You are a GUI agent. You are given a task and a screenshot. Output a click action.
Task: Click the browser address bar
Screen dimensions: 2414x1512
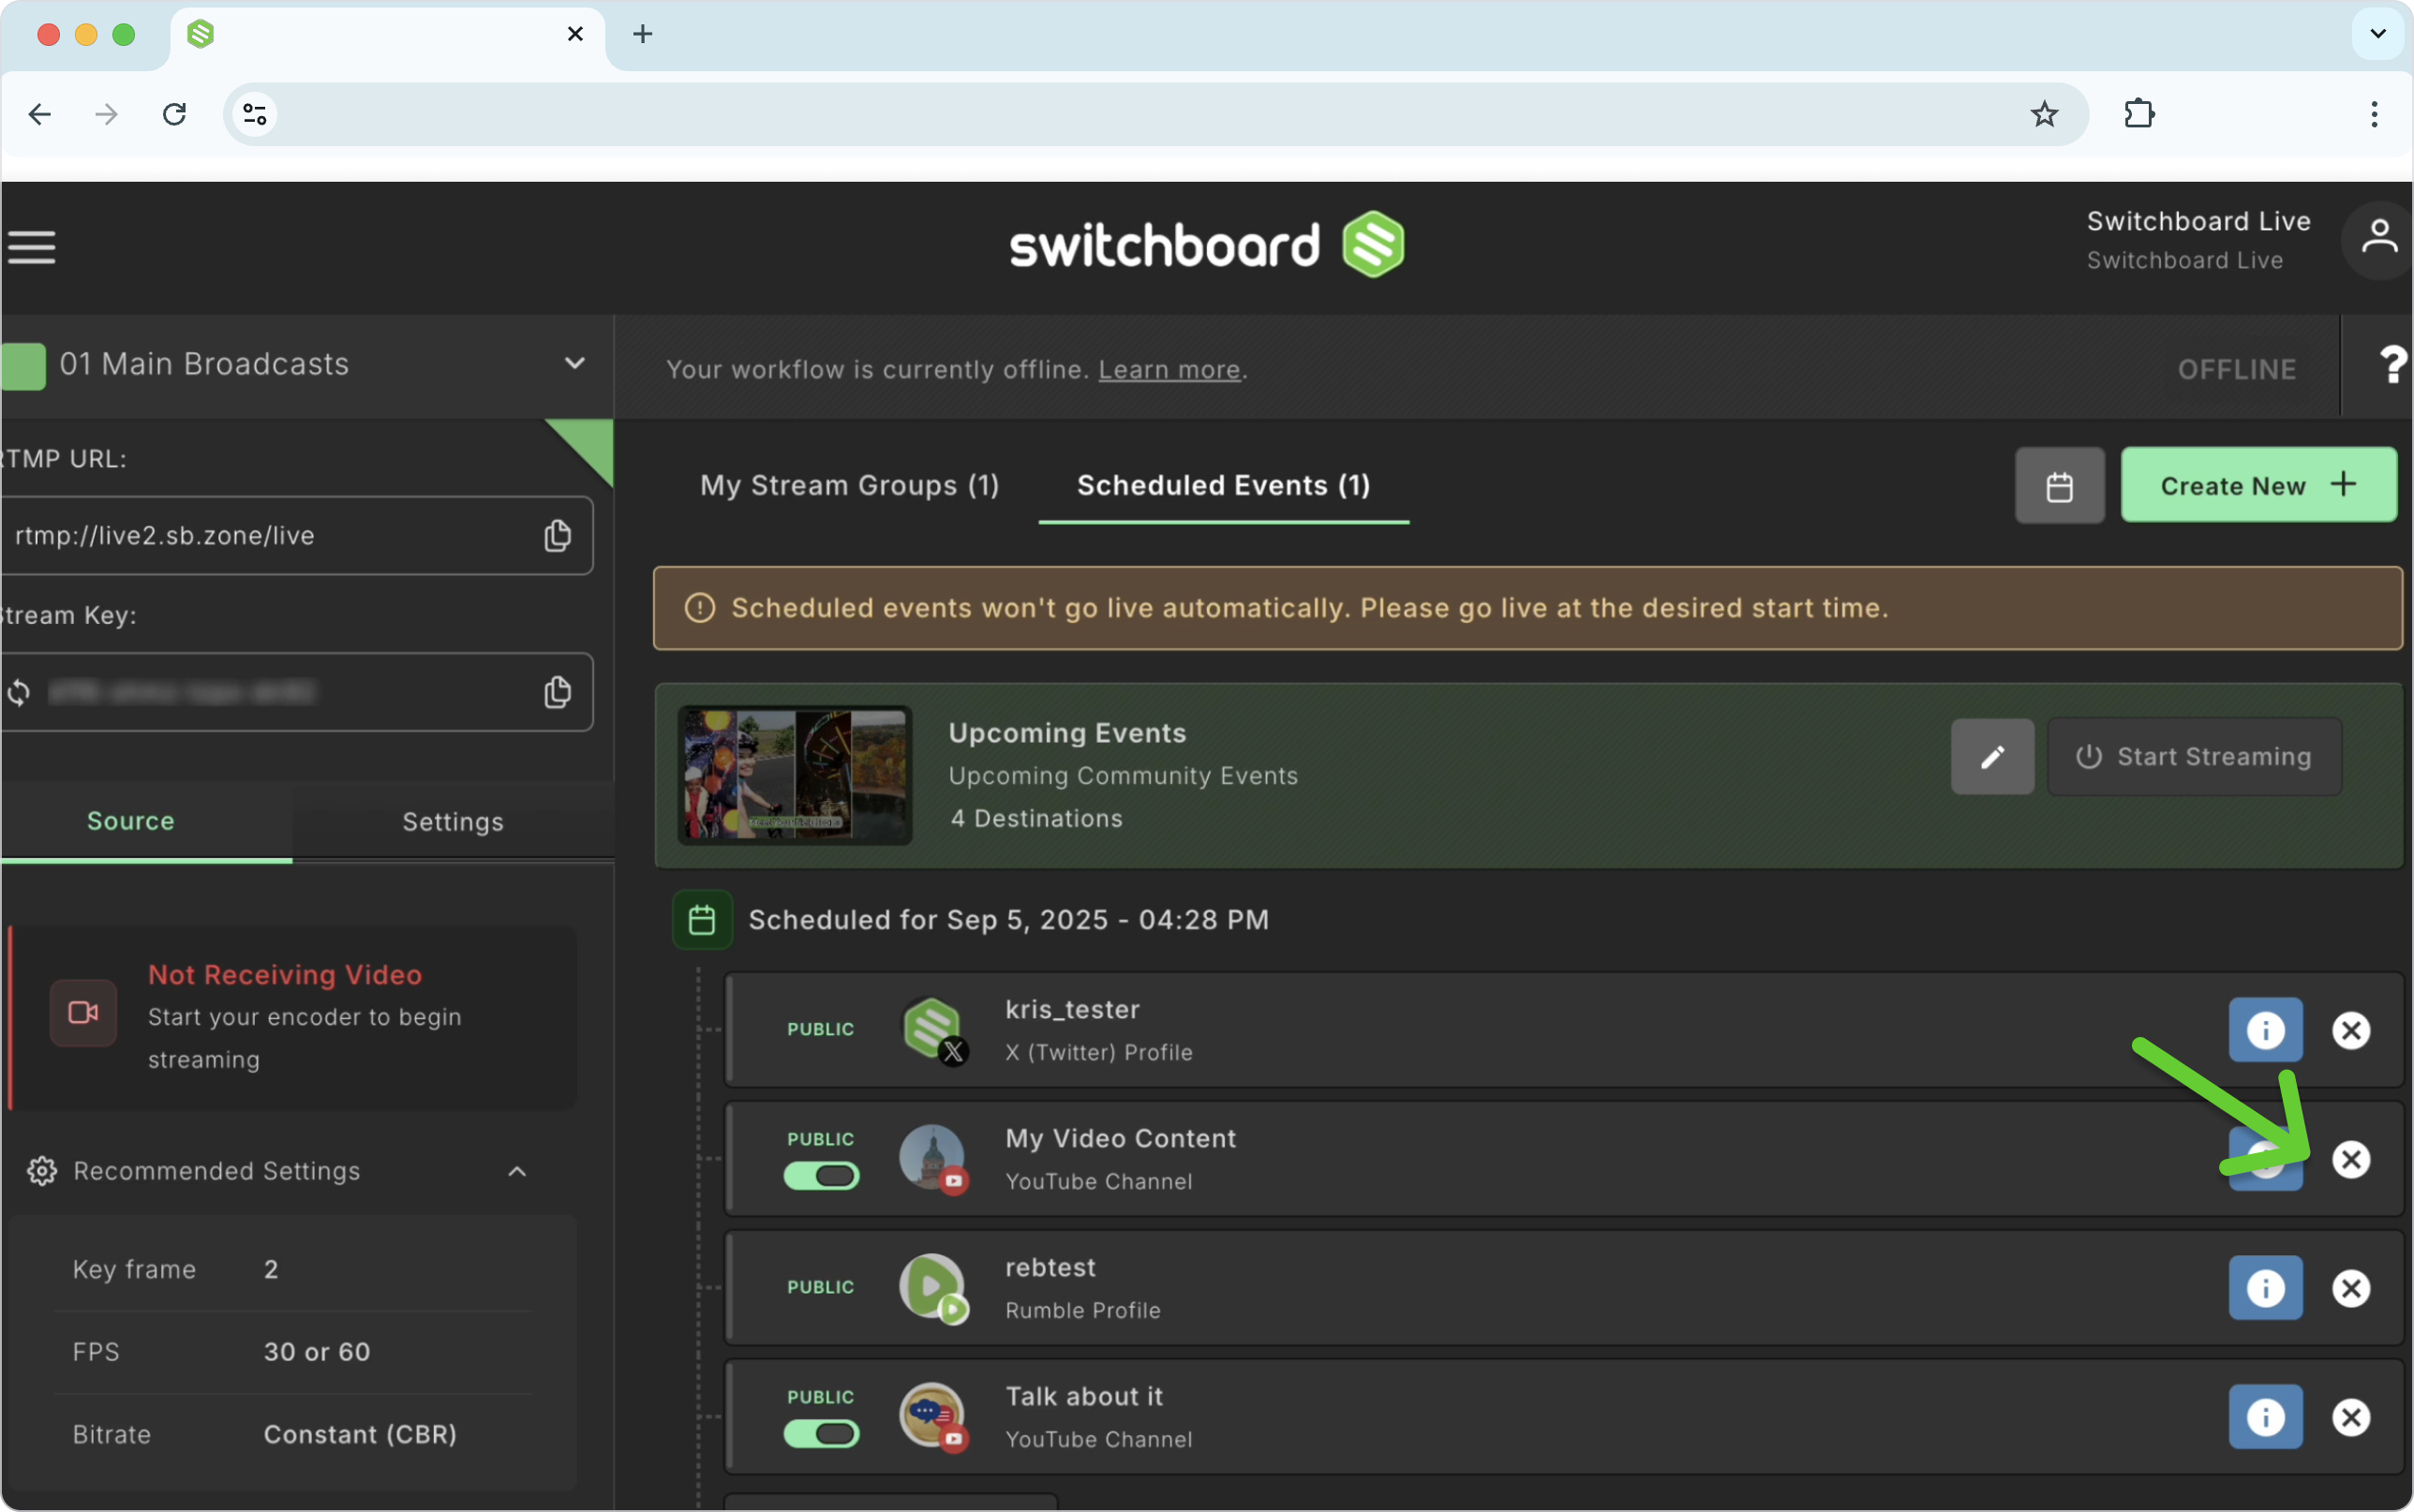(x=1155, y=114)
